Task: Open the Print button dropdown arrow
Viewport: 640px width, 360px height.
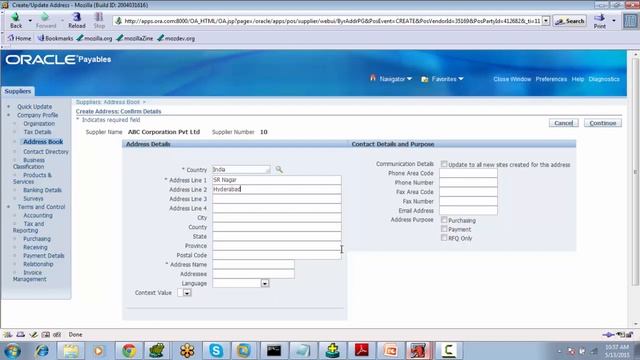Action: [614, 20]
